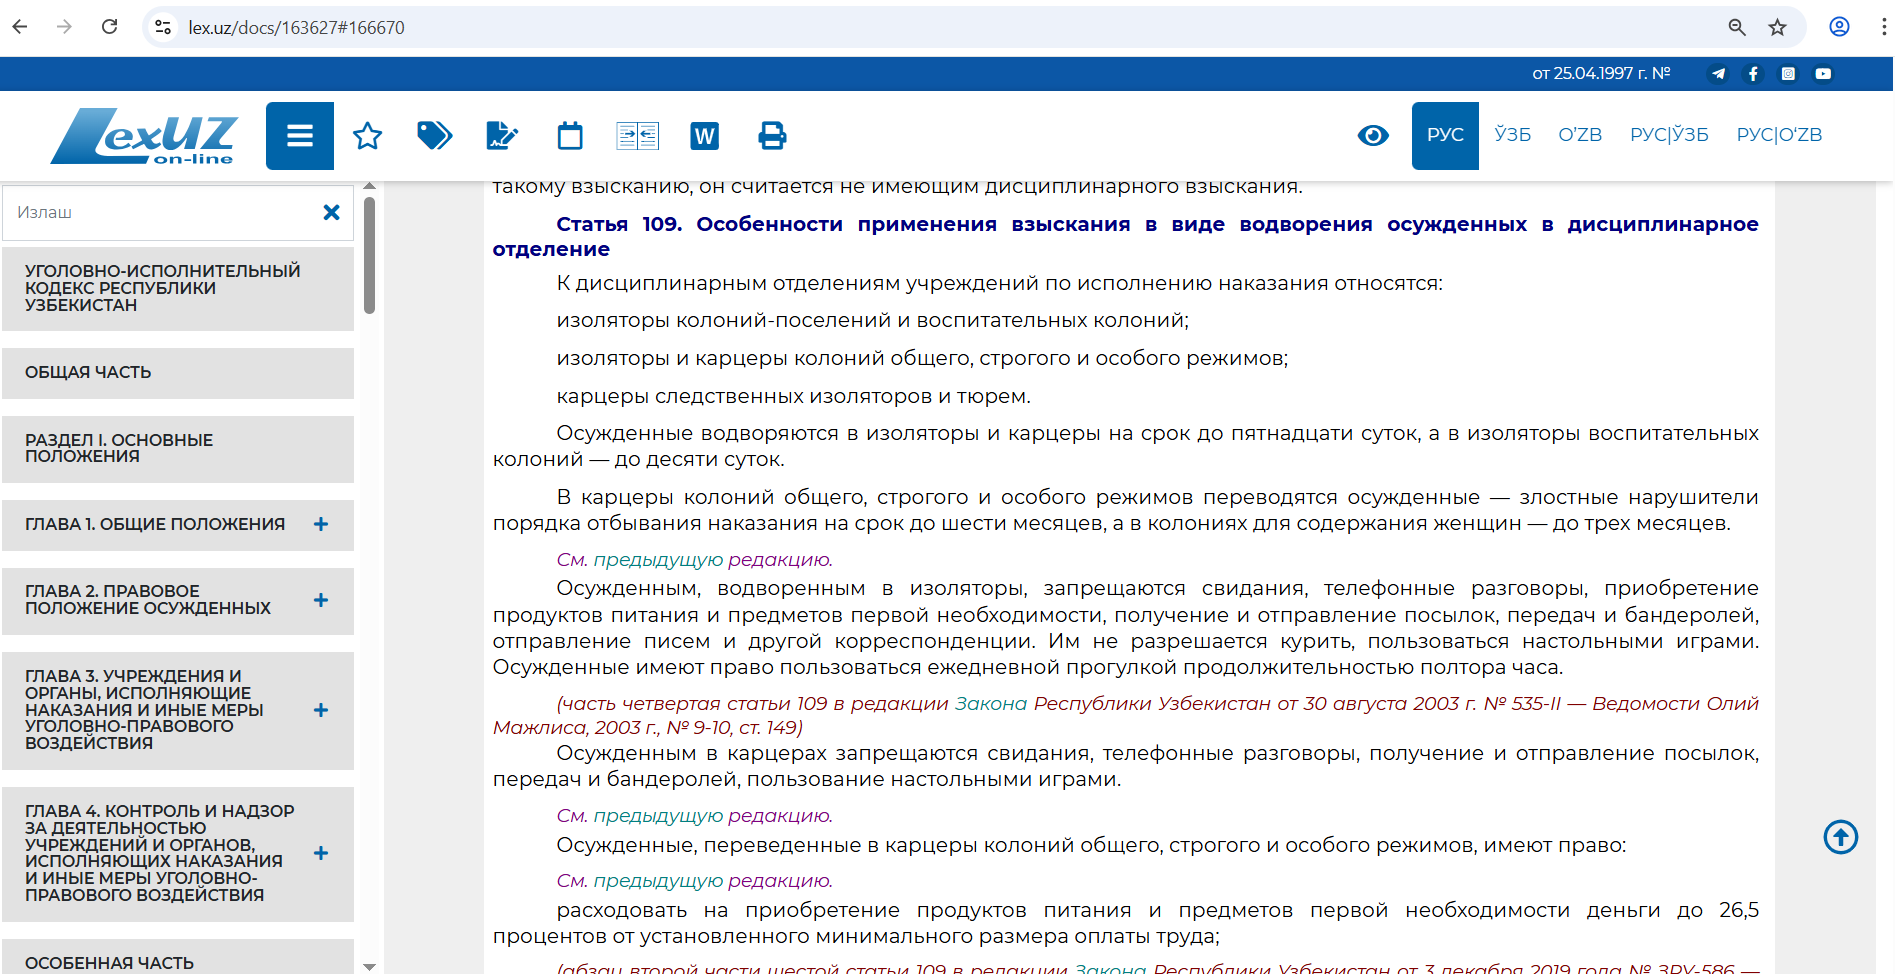This screenshot has height=974, width=1895.
Task: Expand ГЛАВА 3 plus sign in sidebar
Action: point(321,710)
